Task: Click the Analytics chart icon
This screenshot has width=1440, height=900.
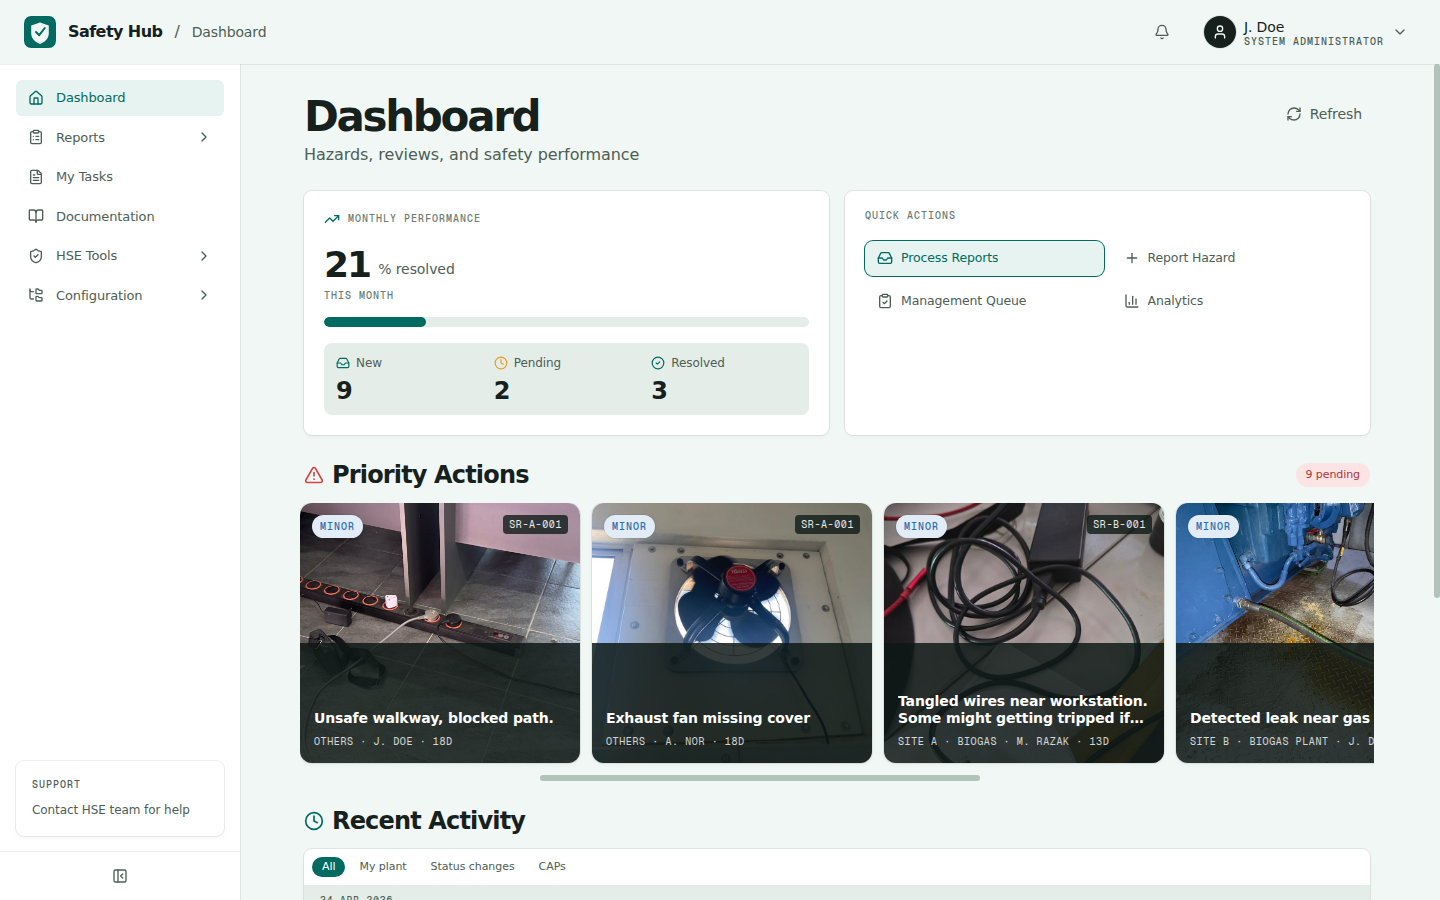Action: coord(1132,301)
